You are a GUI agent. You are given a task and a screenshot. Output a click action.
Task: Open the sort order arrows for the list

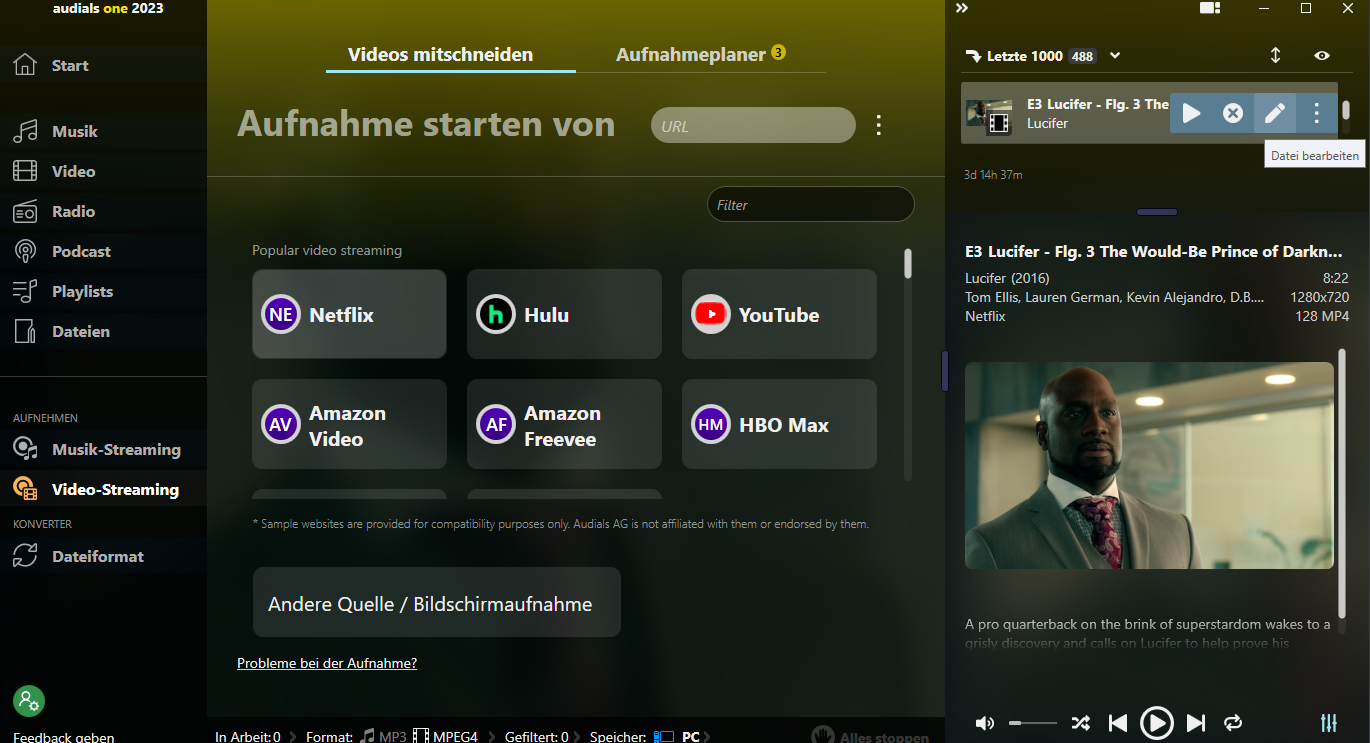1276,56
